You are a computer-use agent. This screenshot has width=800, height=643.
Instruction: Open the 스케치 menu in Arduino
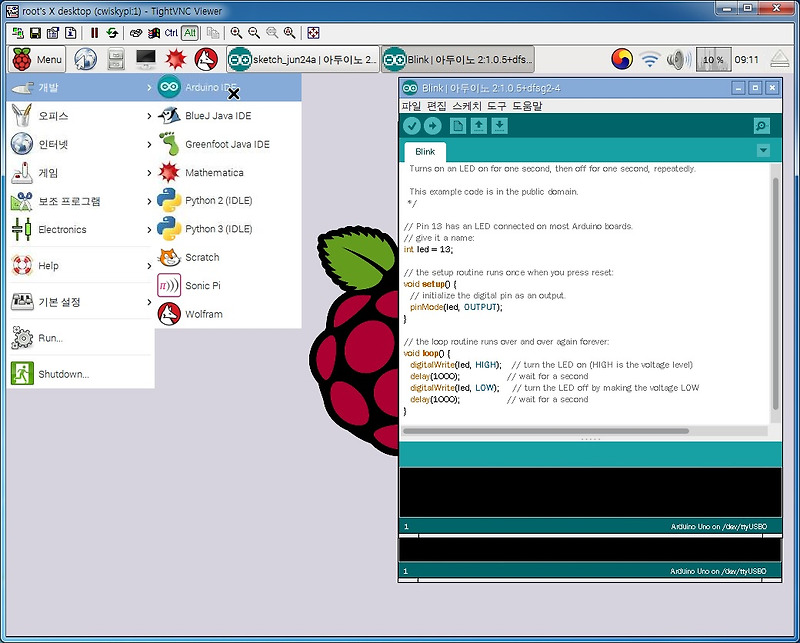click(466, 106)
